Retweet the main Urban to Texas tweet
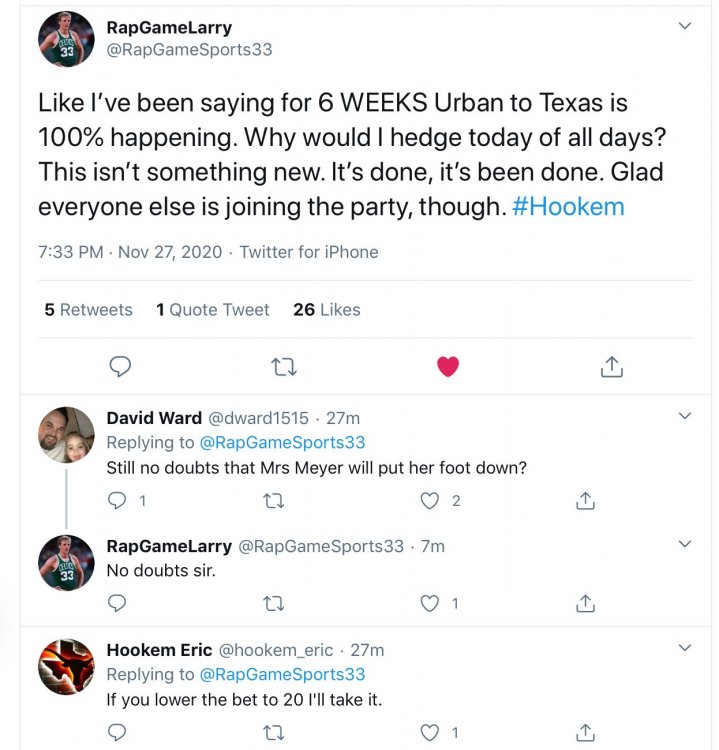This screenshot has height=750, width=719. (284, 367)
